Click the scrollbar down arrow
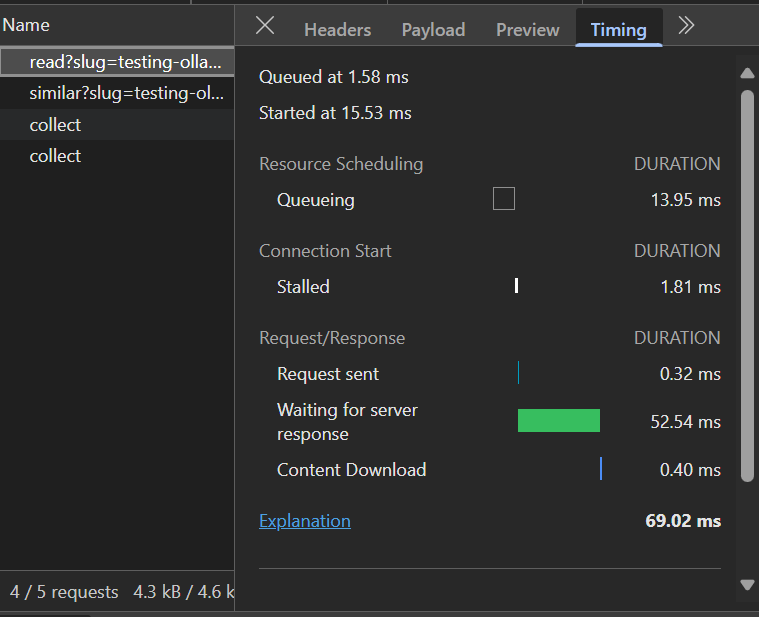The height and width of the screenshot is (617, 759). 746,584
